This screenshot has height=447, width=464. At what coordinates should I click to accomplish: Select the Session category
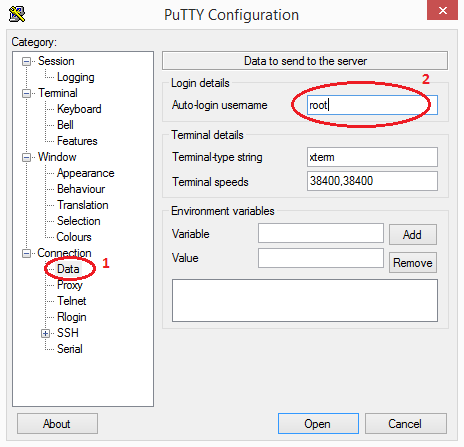coord(56,61)
